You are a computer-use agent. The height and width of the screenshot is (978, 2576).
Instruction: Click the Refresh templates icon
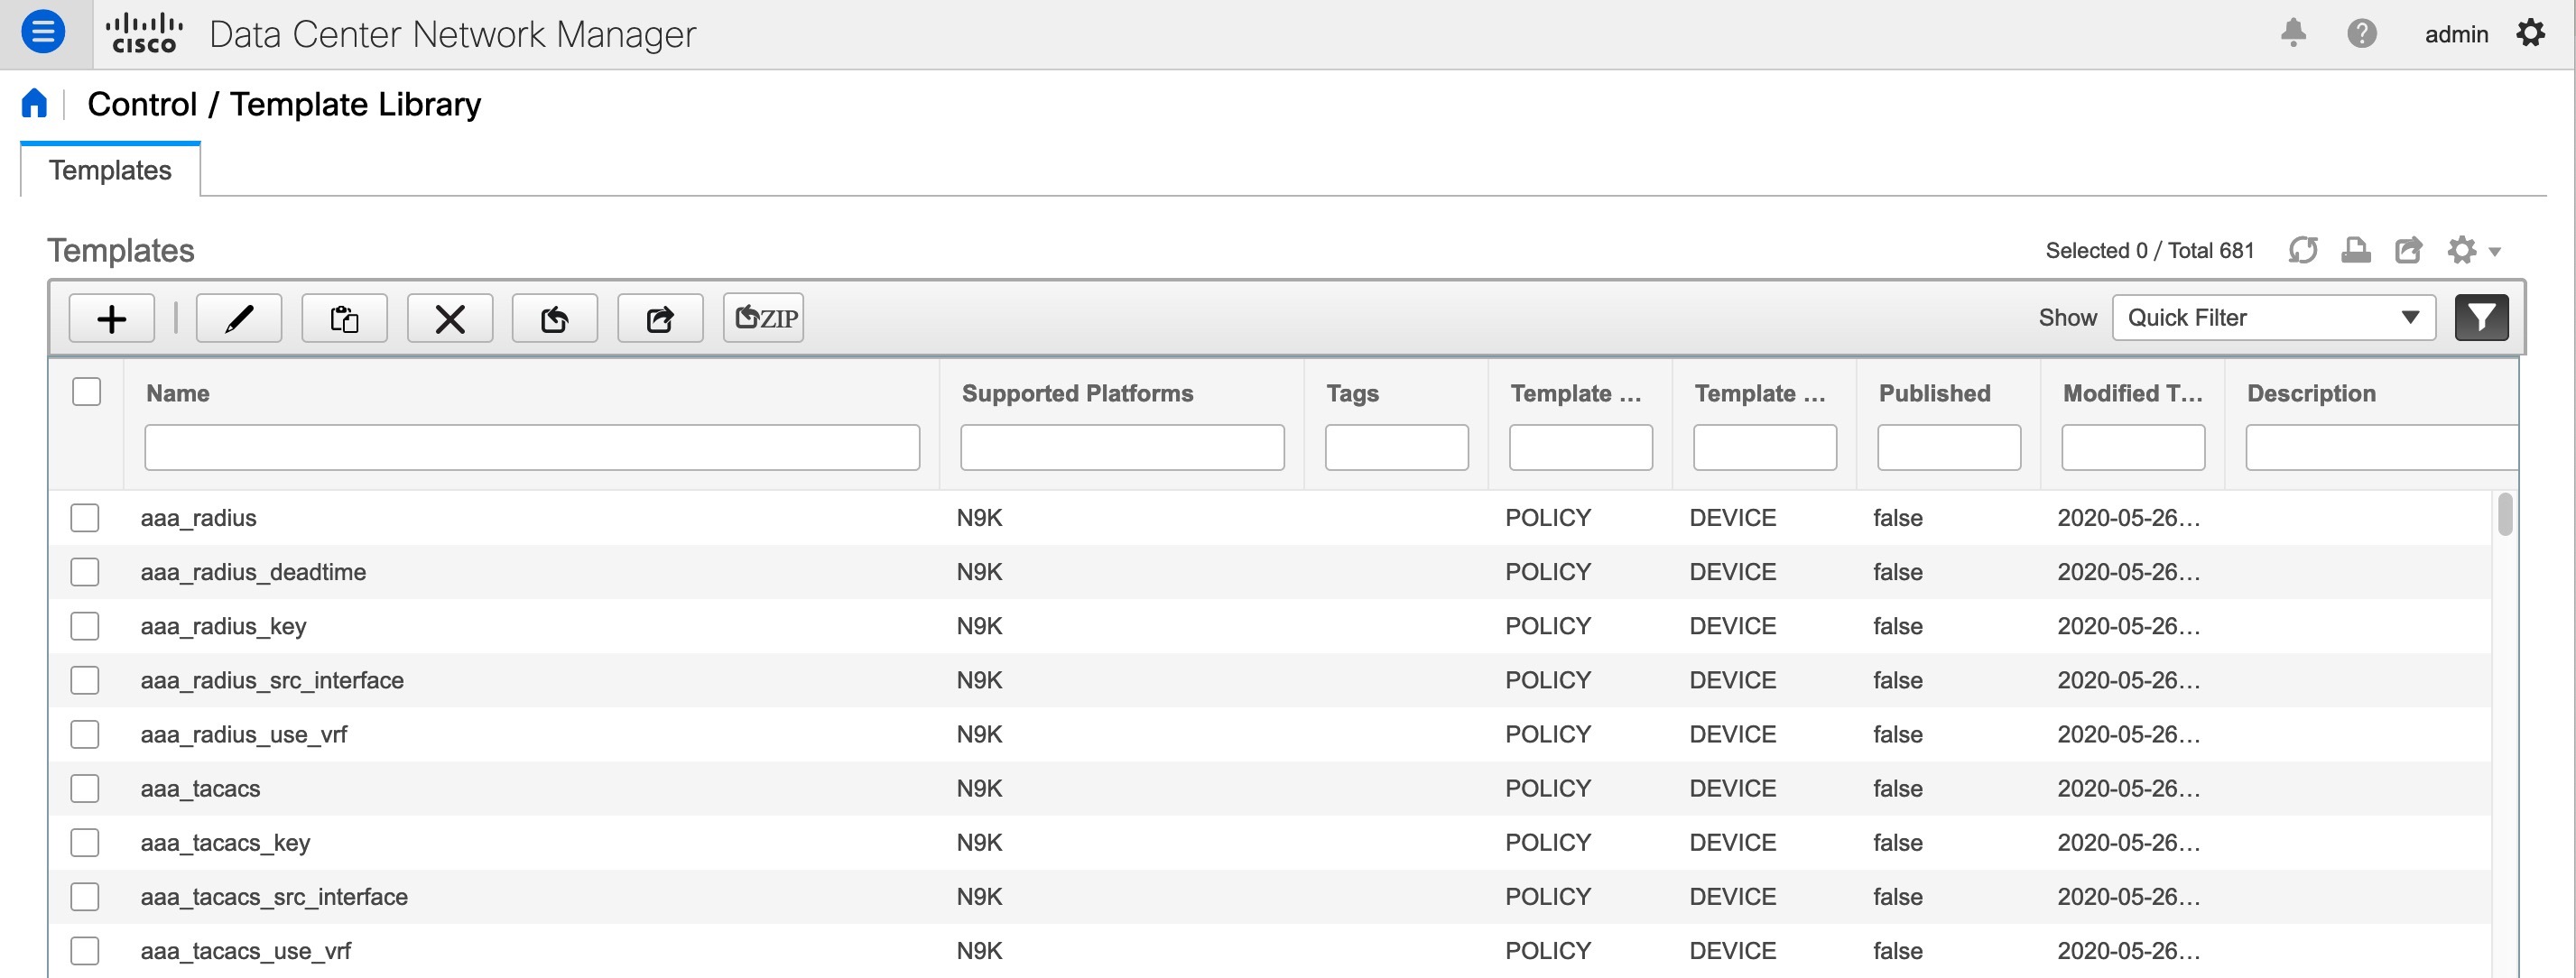(x=2303, y=250)
